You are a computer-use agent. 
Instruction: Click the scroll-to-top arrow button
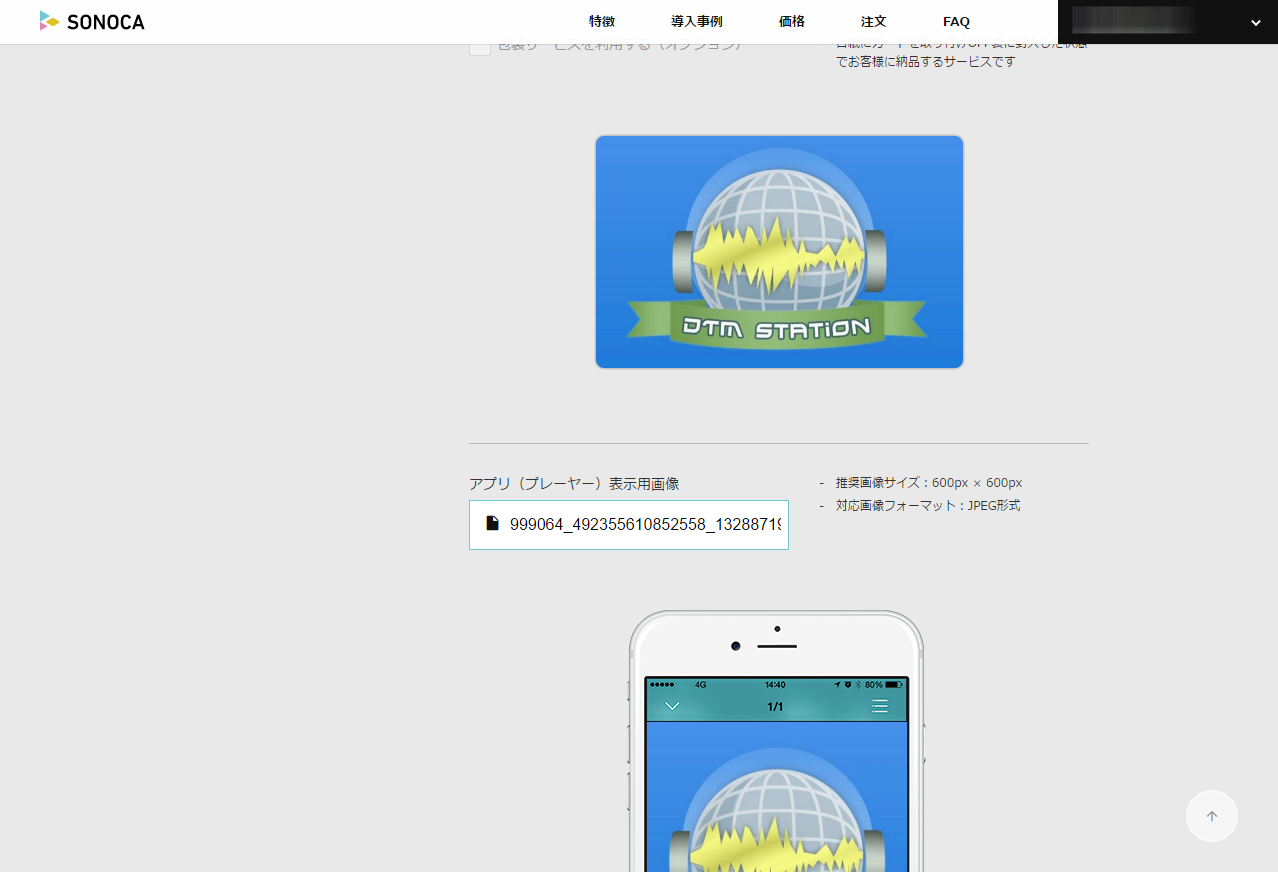[1212, 816]
